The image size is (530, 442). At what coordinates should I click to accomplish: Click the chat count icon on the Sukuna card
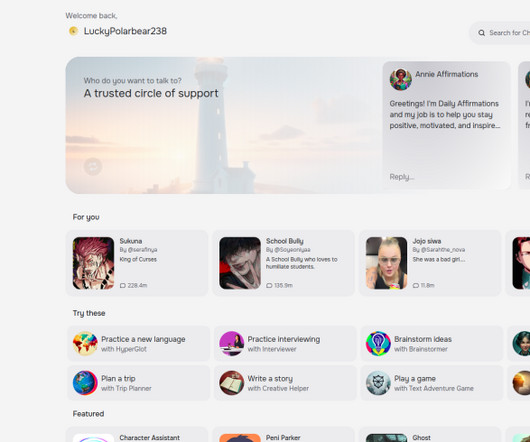point(123,286)
